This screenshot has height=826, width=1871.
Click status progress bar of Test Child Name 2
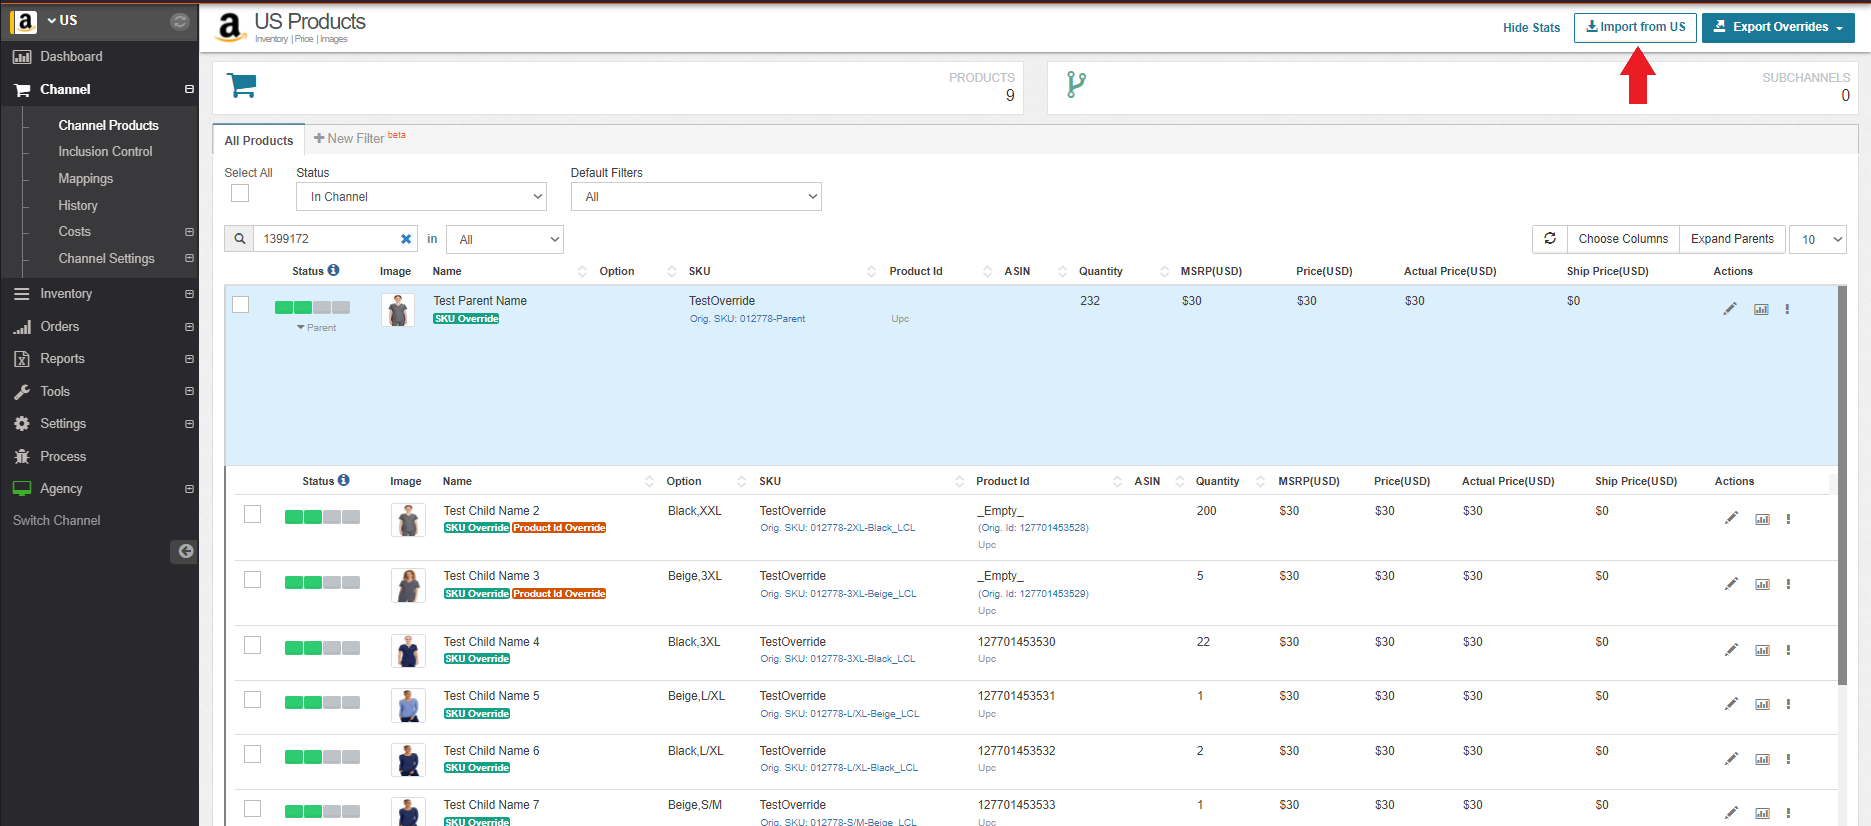click(x=322, y=517)
